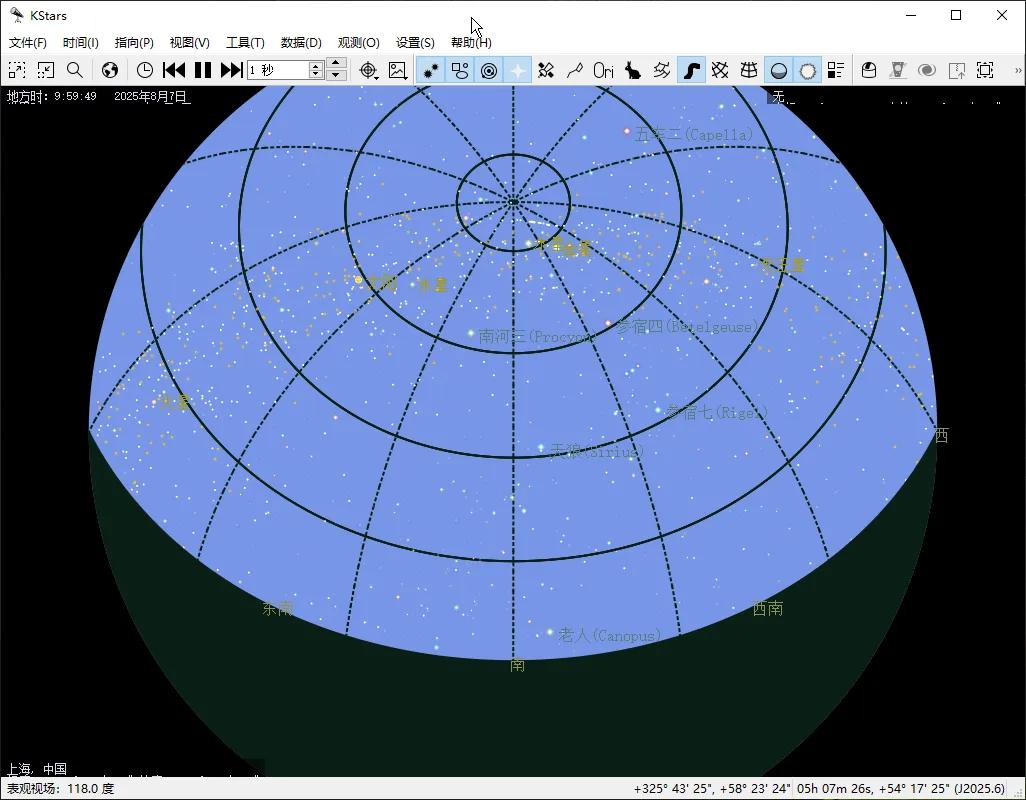Image resolution: width=1026 pixels, height=800 pixels.
Task: Pause the simulation clock
Action: click(x=203, y=70)
